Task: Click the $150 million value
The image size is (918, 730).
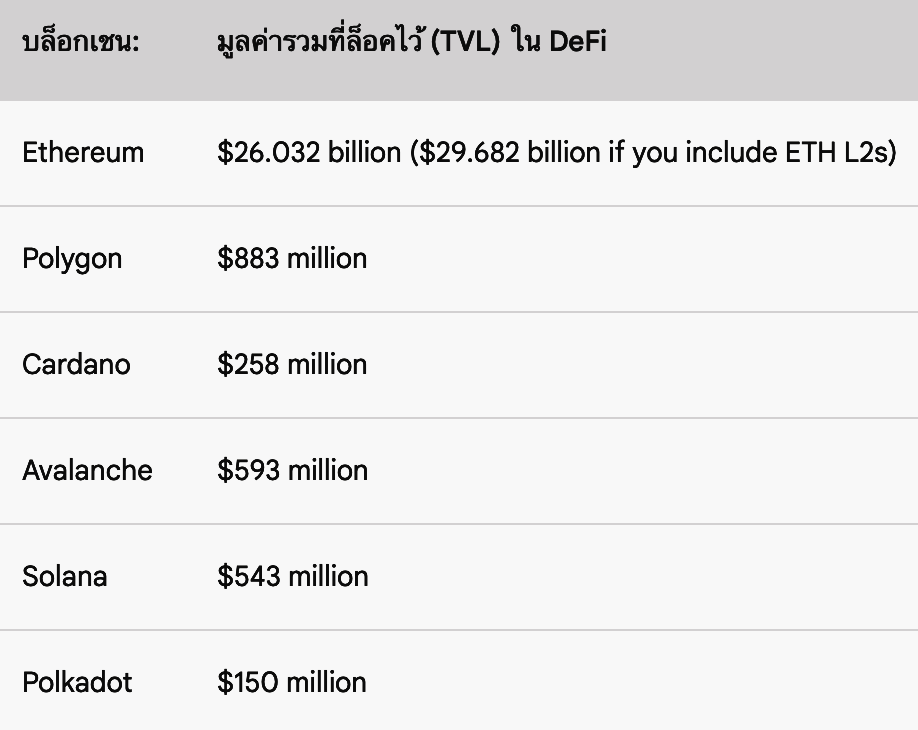Action: 292,682
